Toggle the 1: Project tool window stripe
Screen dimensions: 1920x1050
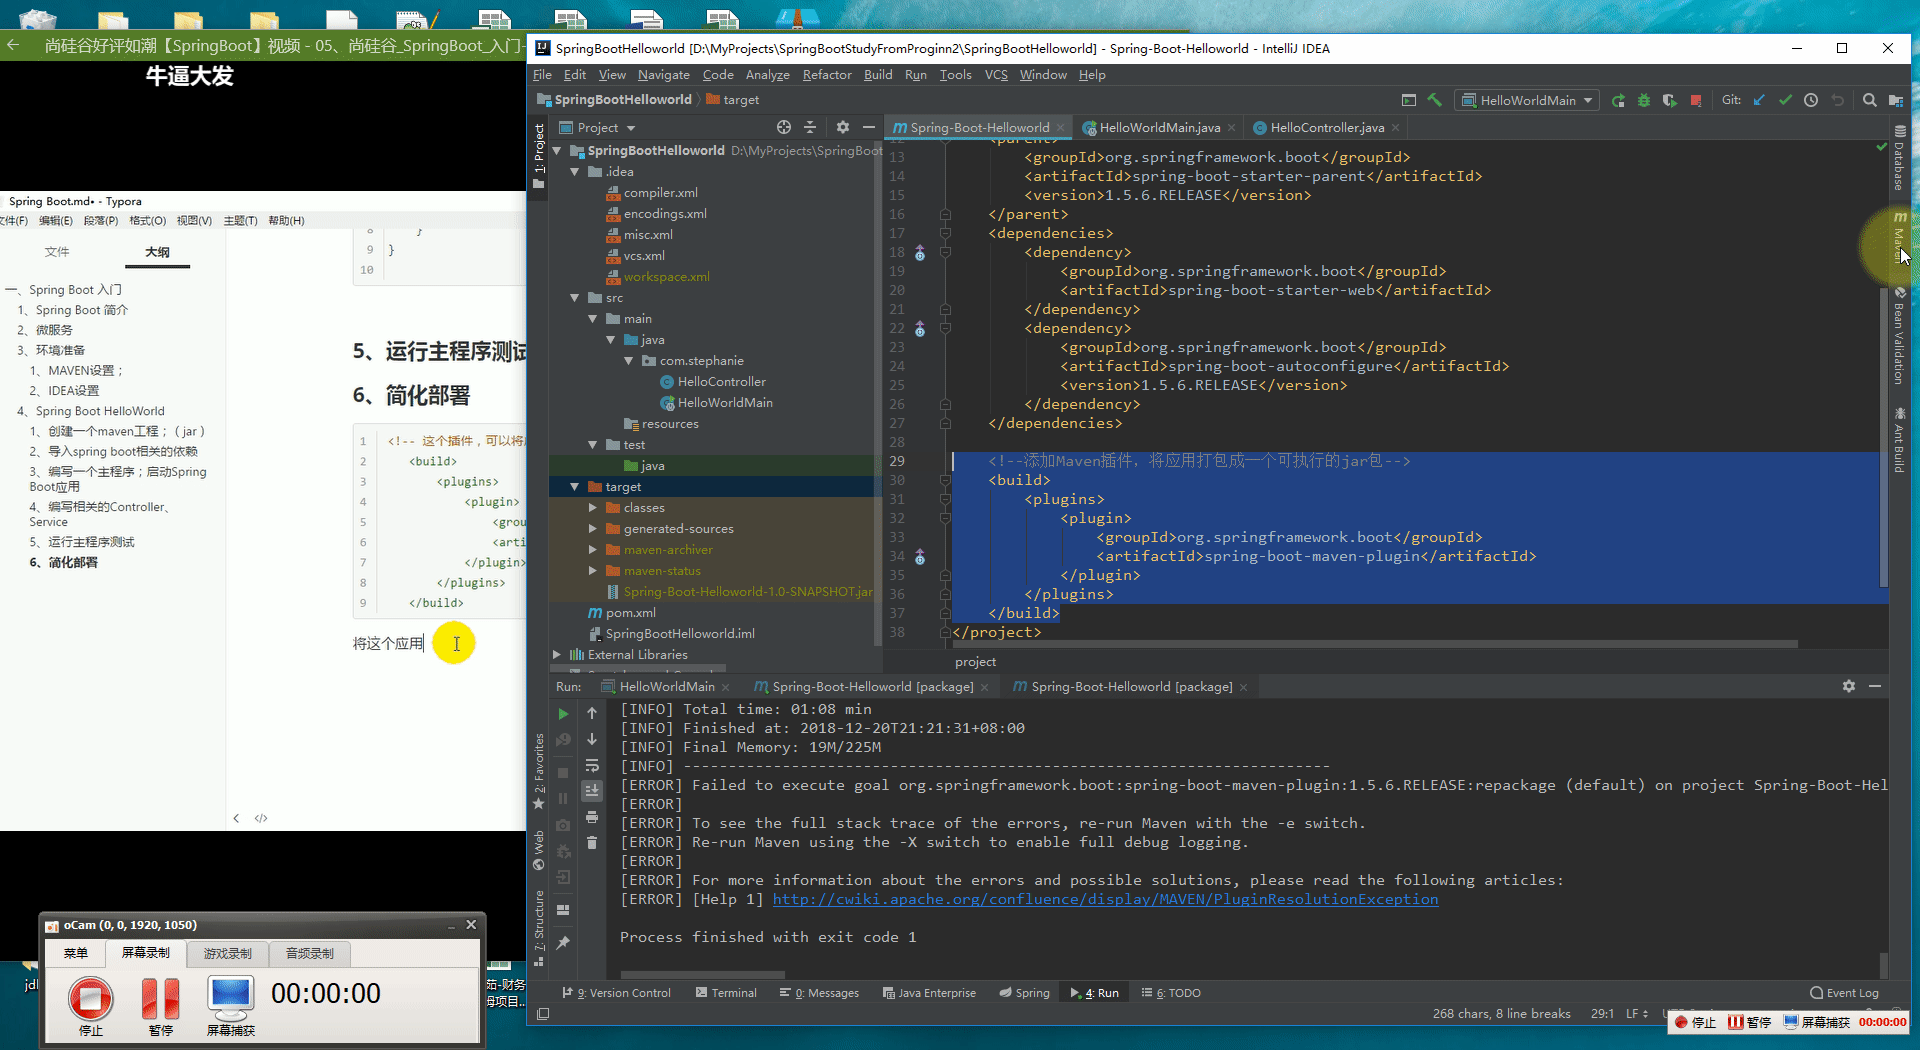point(539,155)
